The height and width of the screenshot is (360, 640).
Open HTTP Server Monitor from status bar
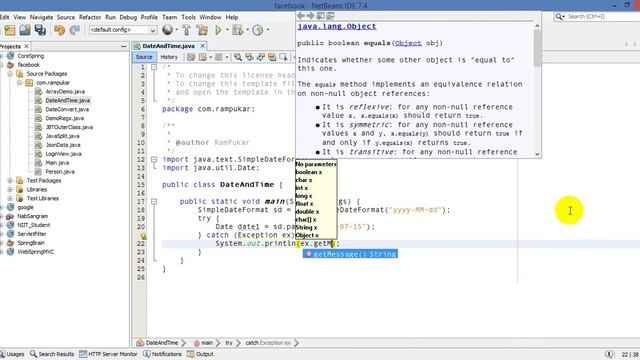[x=109, y=354]
